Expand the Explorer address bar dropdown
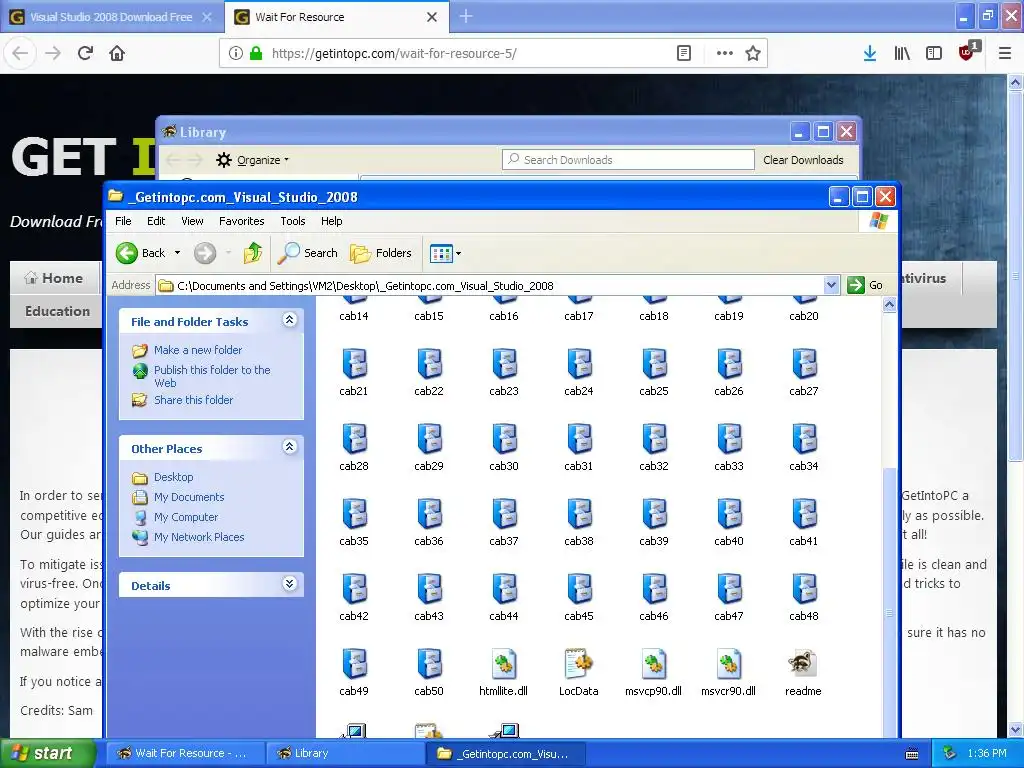 [x=831, y=285]
